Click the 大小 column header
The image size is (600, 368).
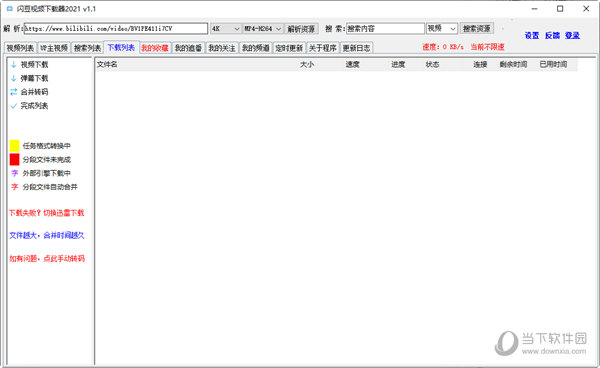pos(307,64)
